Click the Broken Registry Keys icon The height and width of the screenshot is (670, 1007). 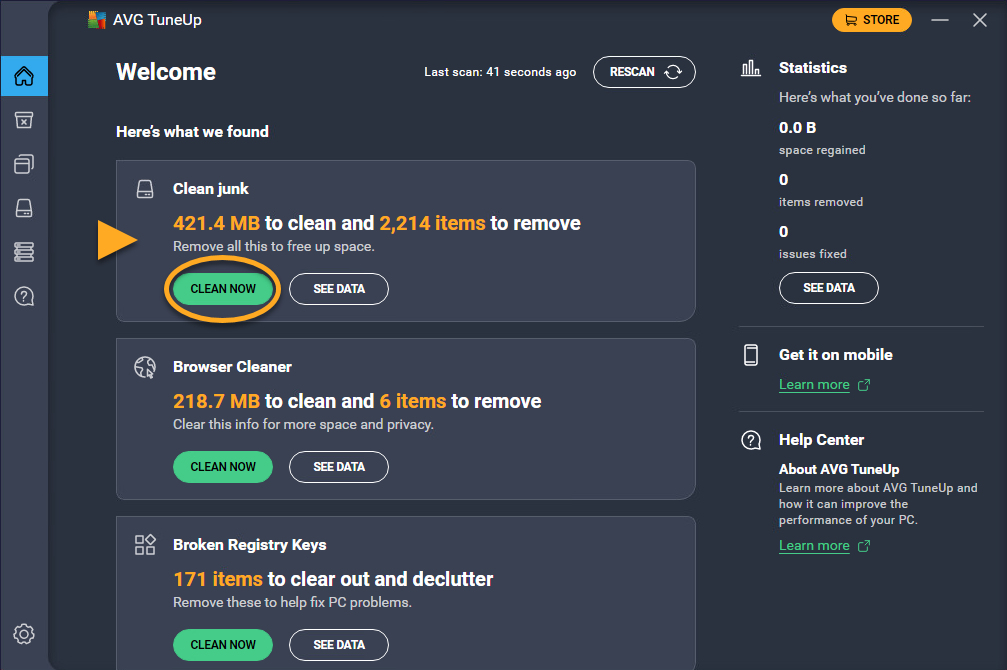(x=145, y=545)
